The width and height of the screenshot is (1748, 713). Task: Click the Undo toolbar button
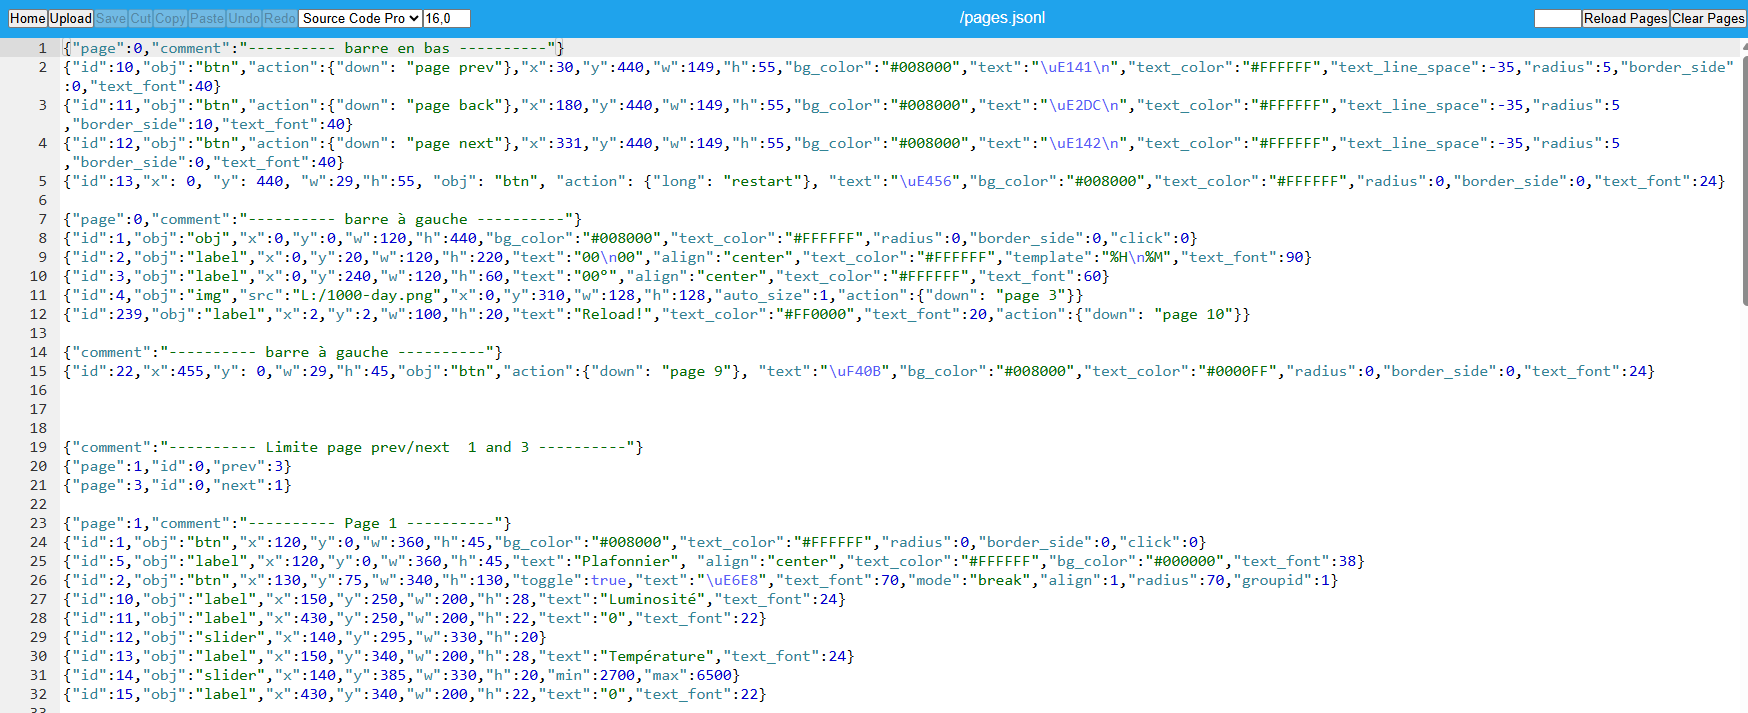point(244,18)
